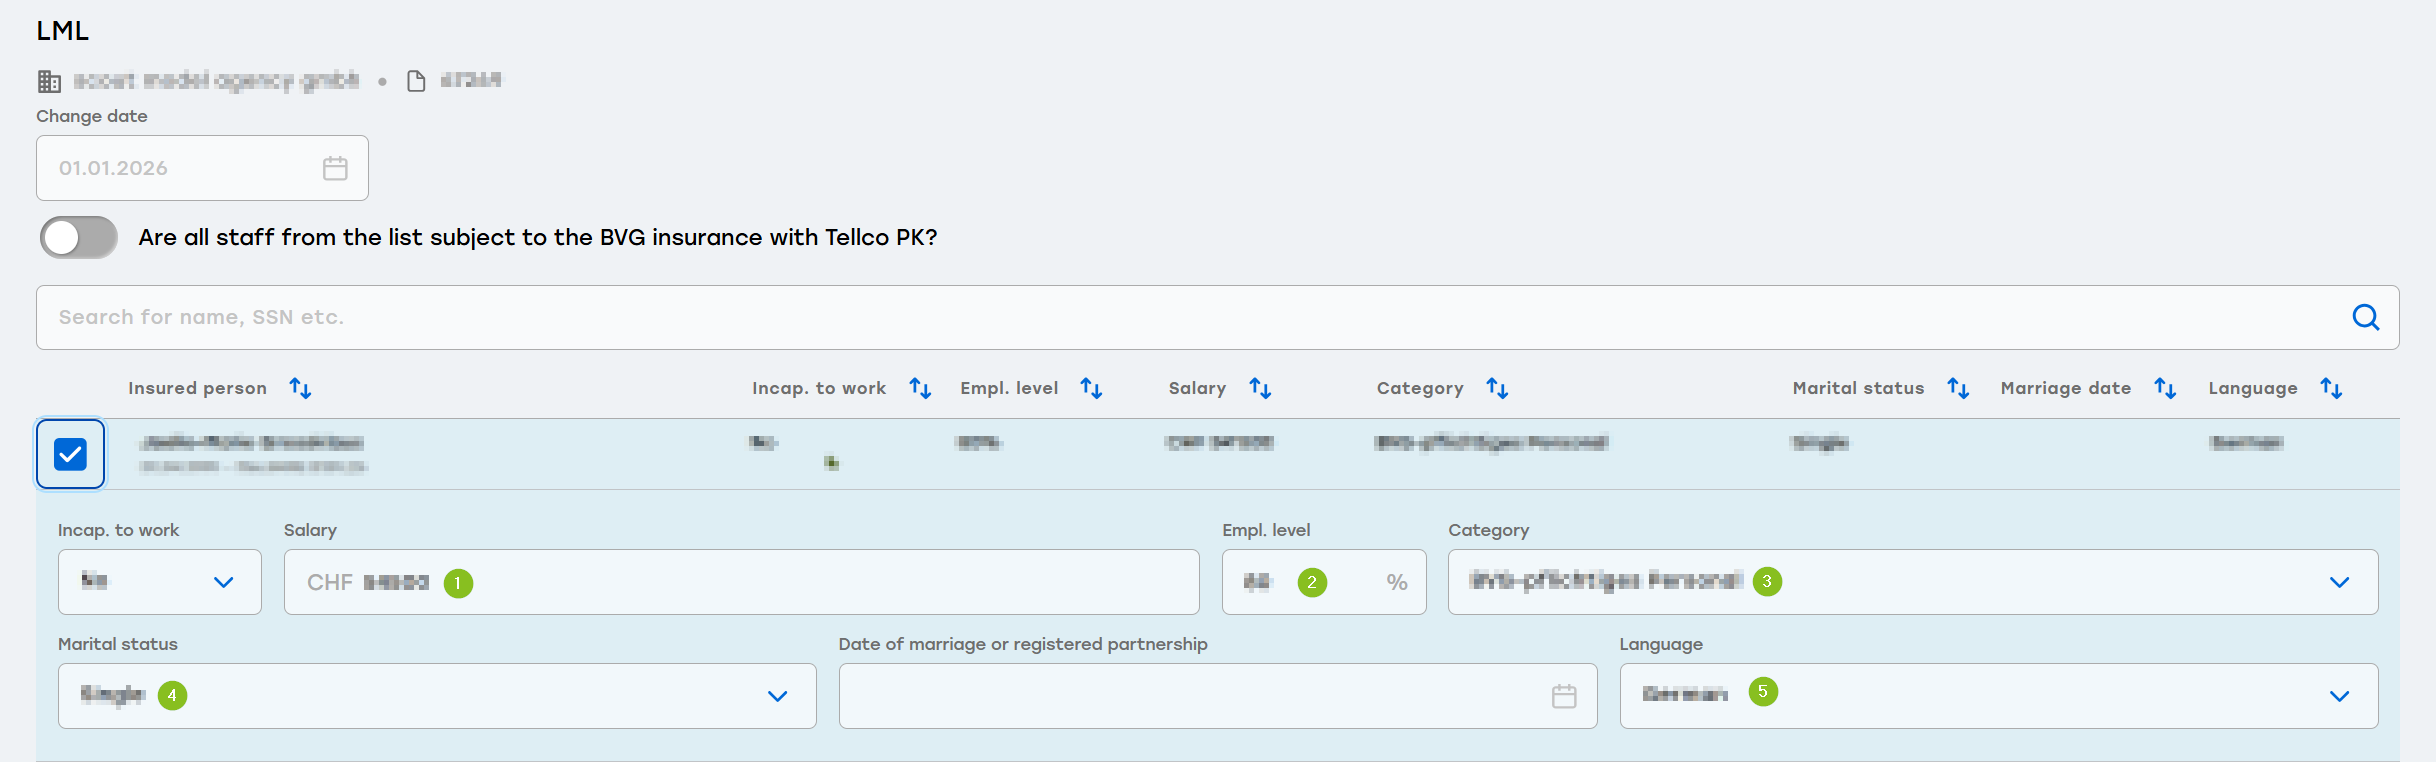Image resolution: width=2436 pixels, height=762 pixels.
Task: Open the Marital status dropdown
Action: [x=437, y=696]
